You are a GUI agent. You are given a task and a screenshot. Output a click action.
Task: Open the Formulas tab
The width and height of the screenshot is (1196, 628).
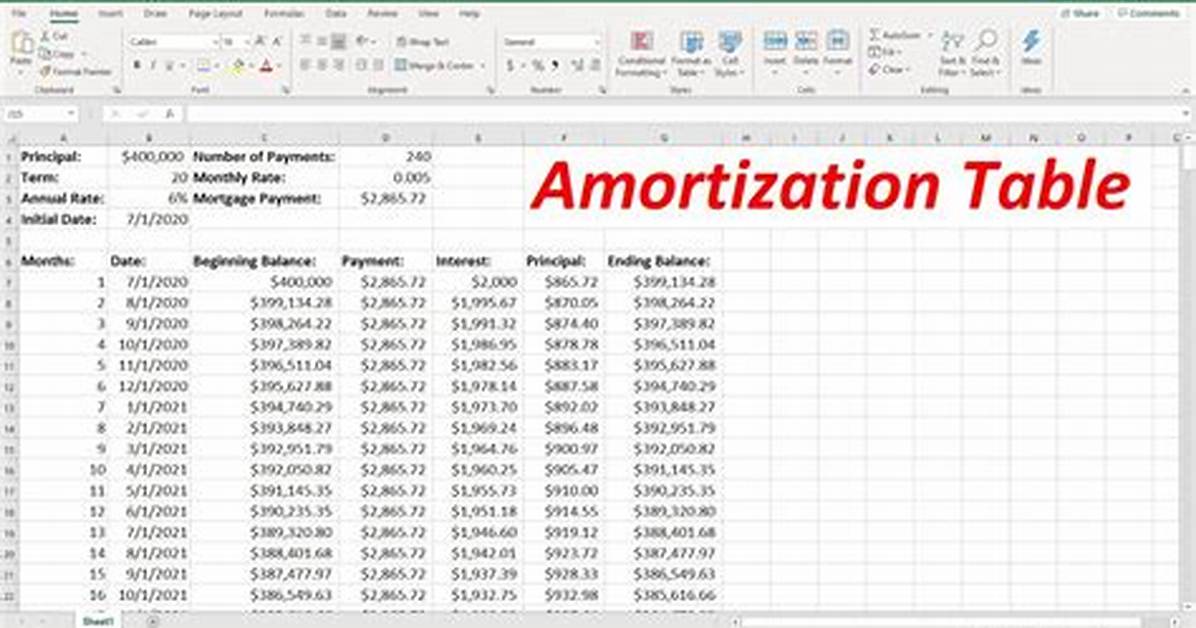pyautogui.click(x=284, y=14)
